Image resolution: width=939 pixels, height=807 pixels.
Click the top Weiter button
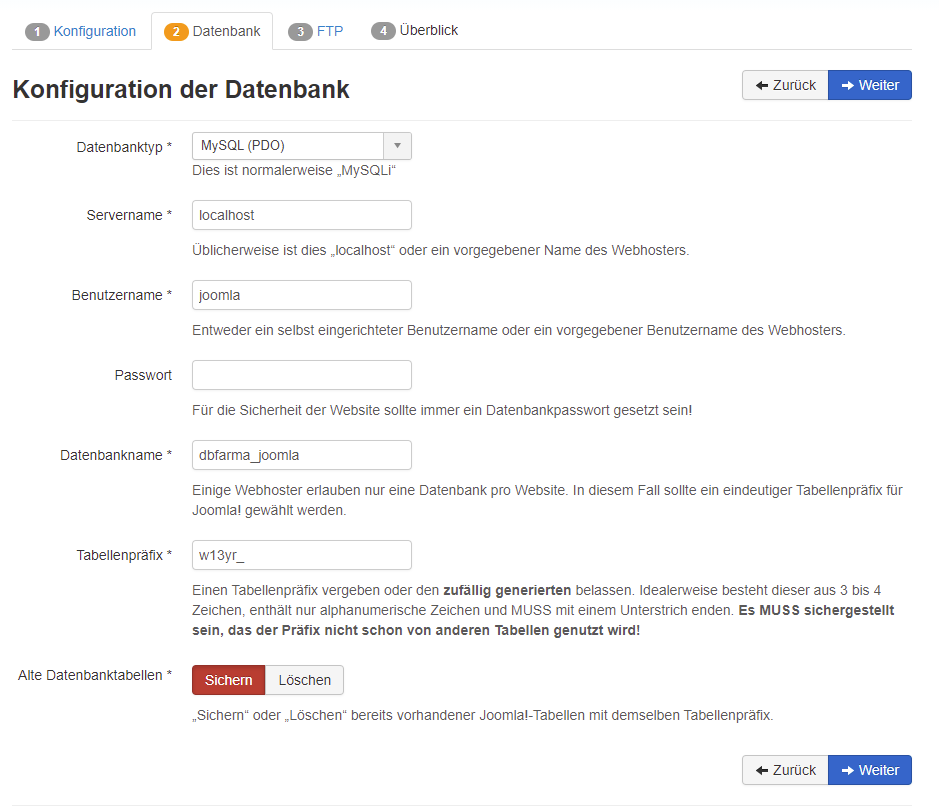click(x=870, y=85)
